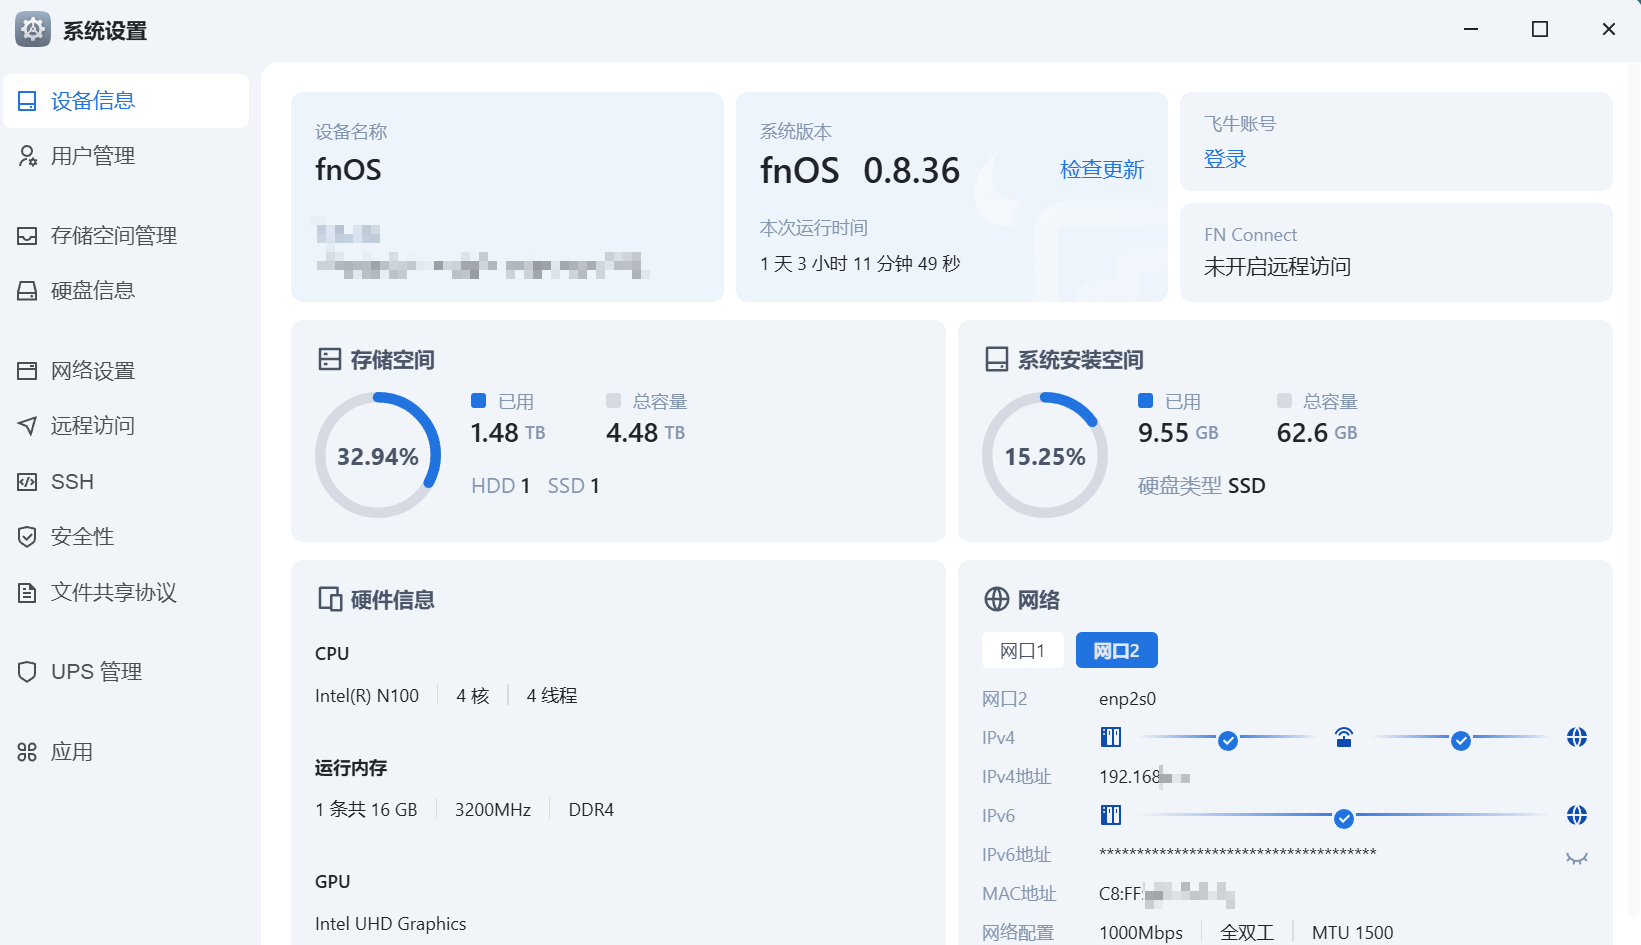Image resolution: width=1641 pixels, height=945 pixels.
Task: Click the 硬件信息 section header icon
Action: 330,599
